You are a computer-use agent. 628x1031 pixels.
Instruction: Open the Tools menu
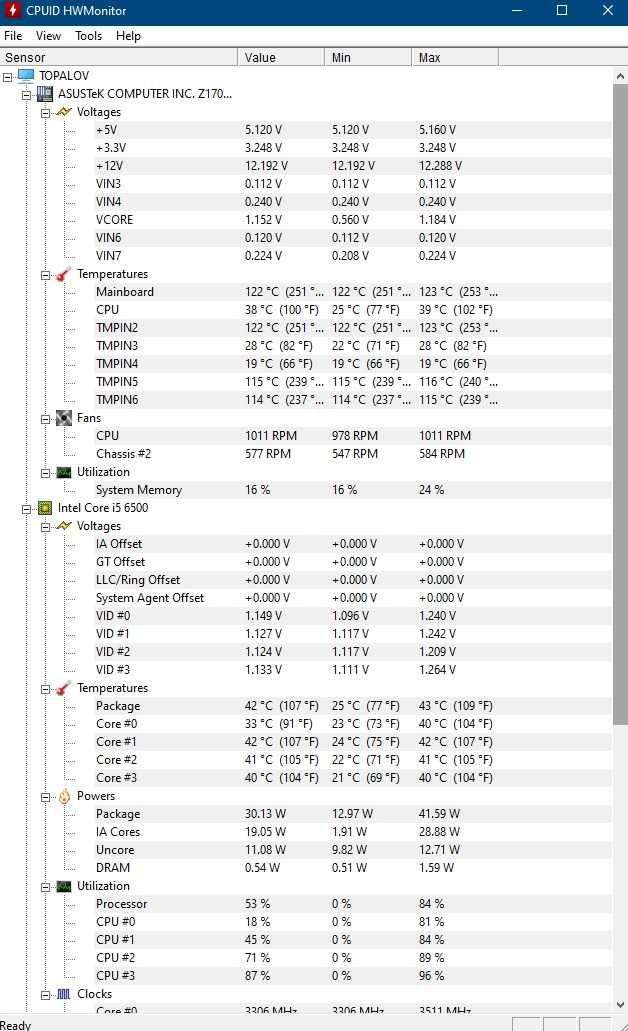coord(88,36)
